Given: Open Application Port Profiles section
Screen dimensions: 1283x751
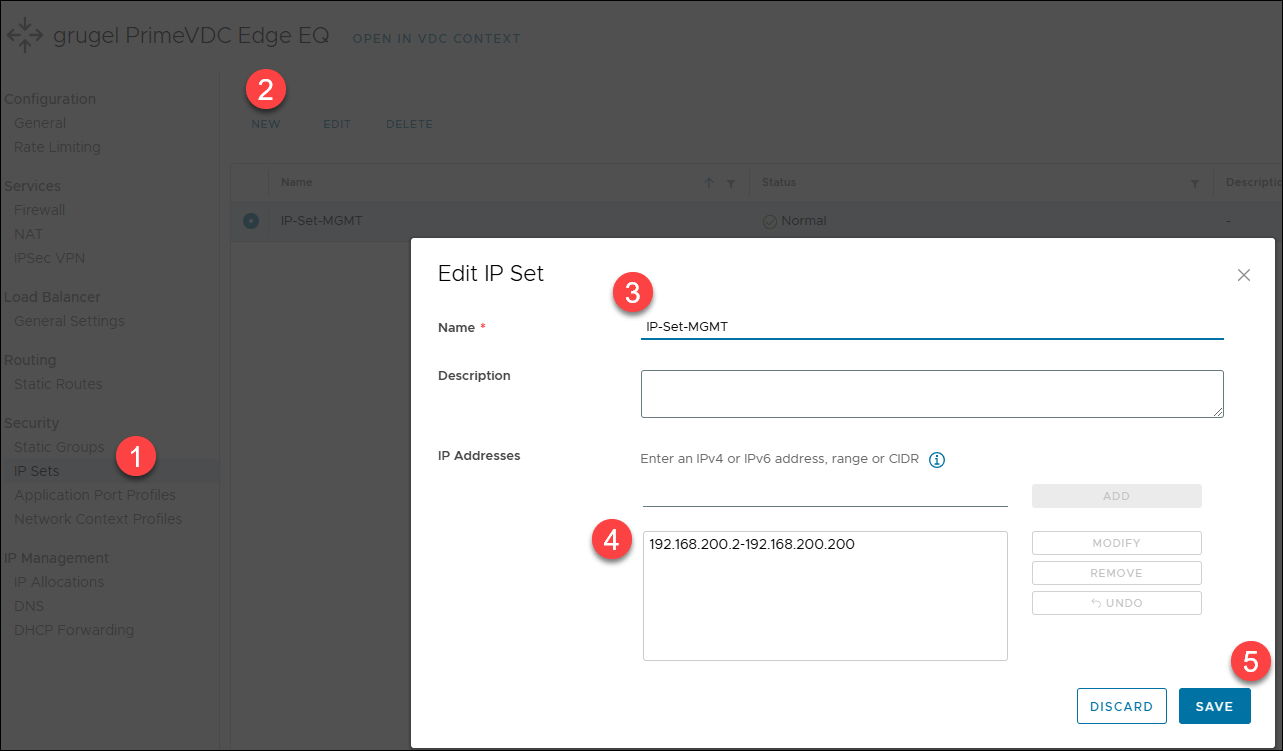Looking at the screenshot, I should [x=94, y=495].
